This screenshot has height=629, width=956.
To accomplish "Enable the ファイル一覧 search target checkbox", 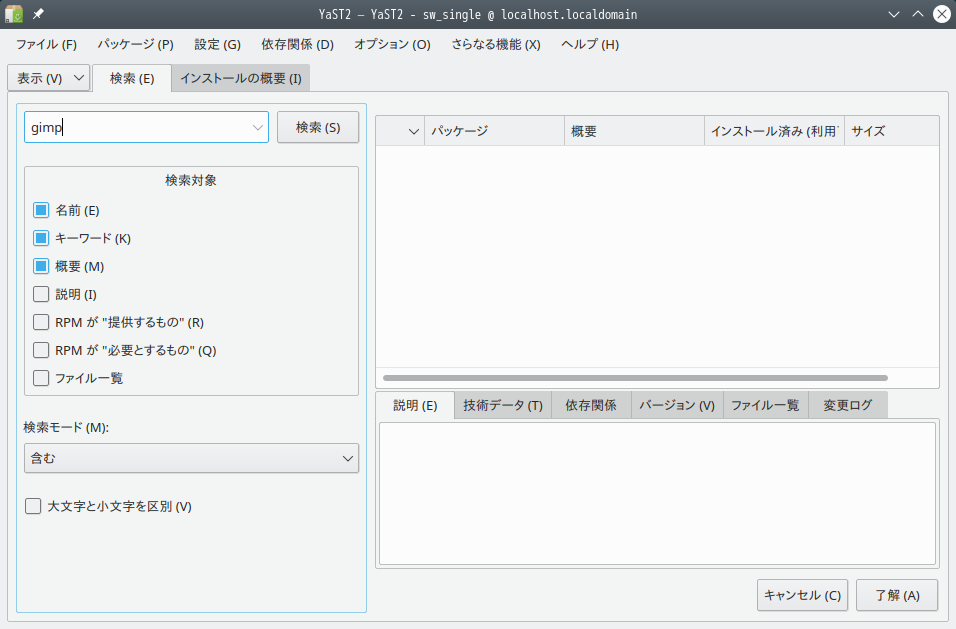I will [x=41, y=378].
